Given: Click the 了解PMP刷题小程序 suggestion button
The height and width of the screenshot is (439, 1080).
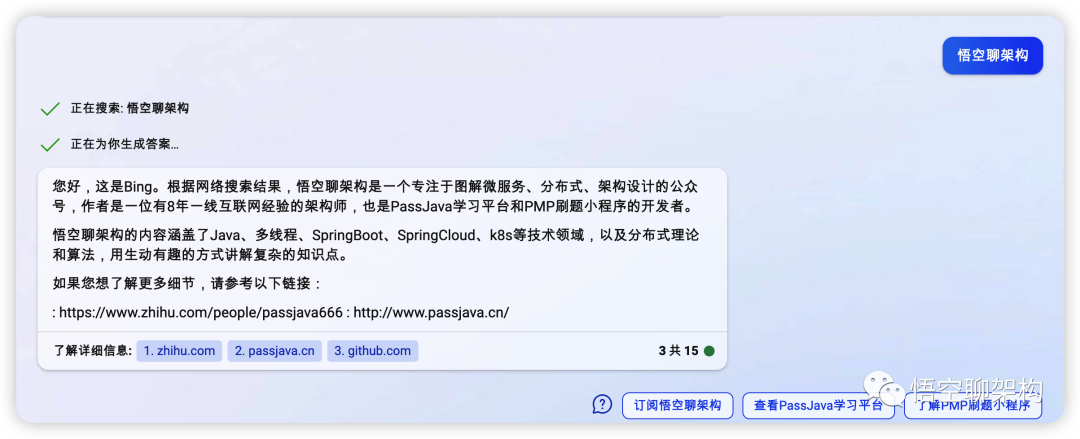Looking at the screenshot, I should click(973, 405).
